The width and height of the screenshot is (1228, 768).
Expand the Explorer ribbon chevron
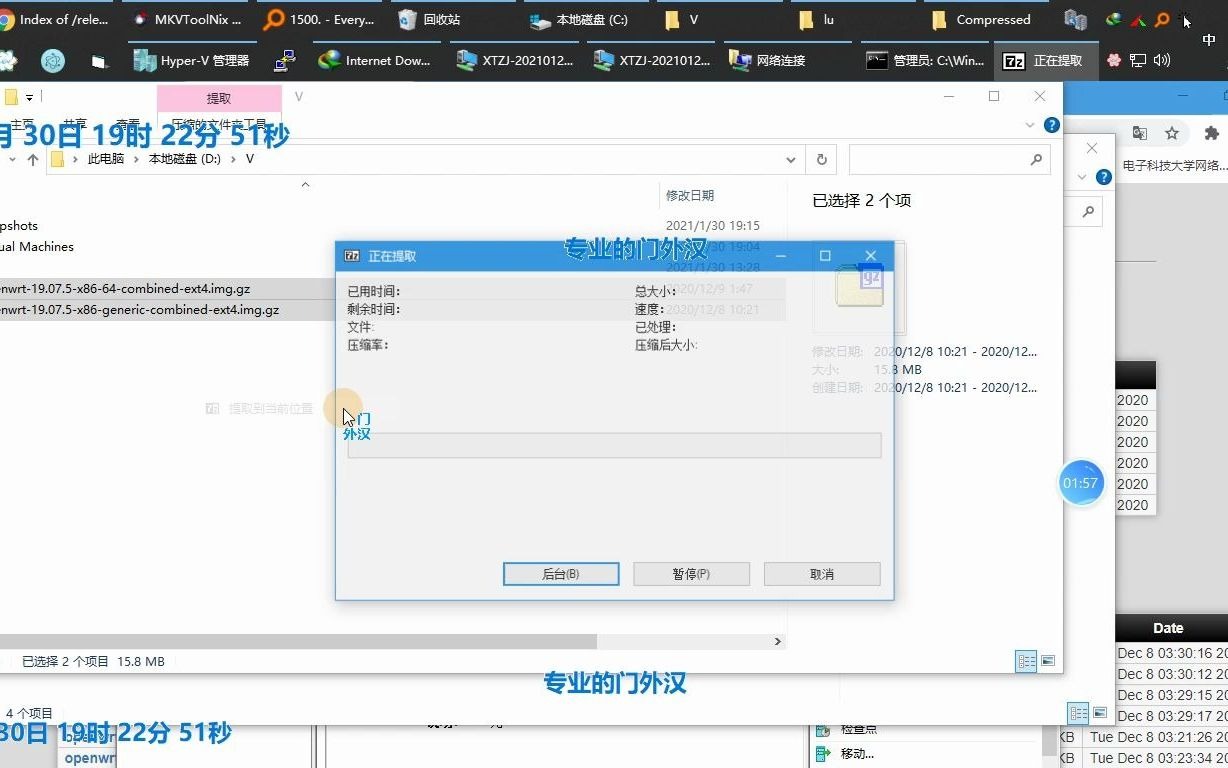[1030, 125]
